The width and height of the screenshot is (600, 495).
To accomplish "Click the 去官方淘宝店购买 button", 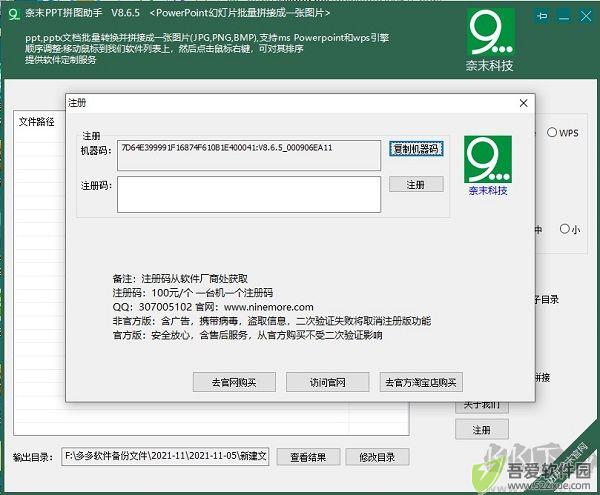I will click(421, 382).
